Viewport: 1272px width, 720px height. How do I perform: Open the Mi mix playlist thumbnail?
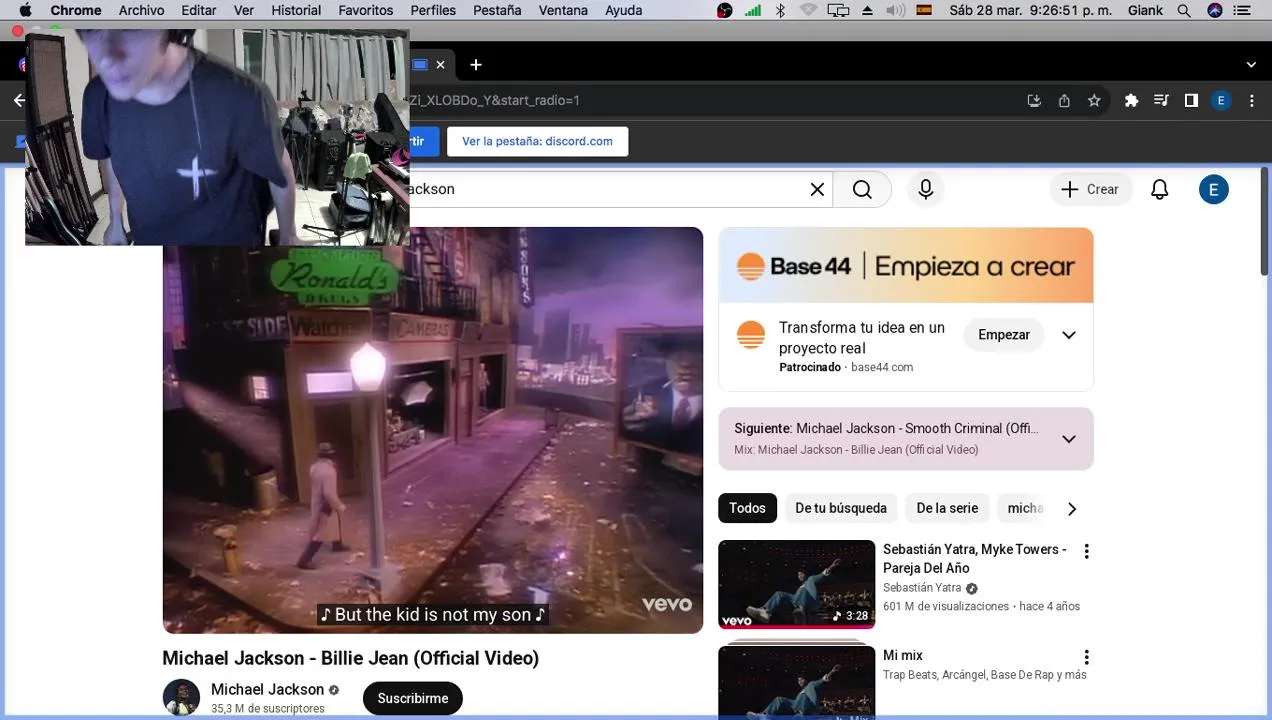coord(796,682)
